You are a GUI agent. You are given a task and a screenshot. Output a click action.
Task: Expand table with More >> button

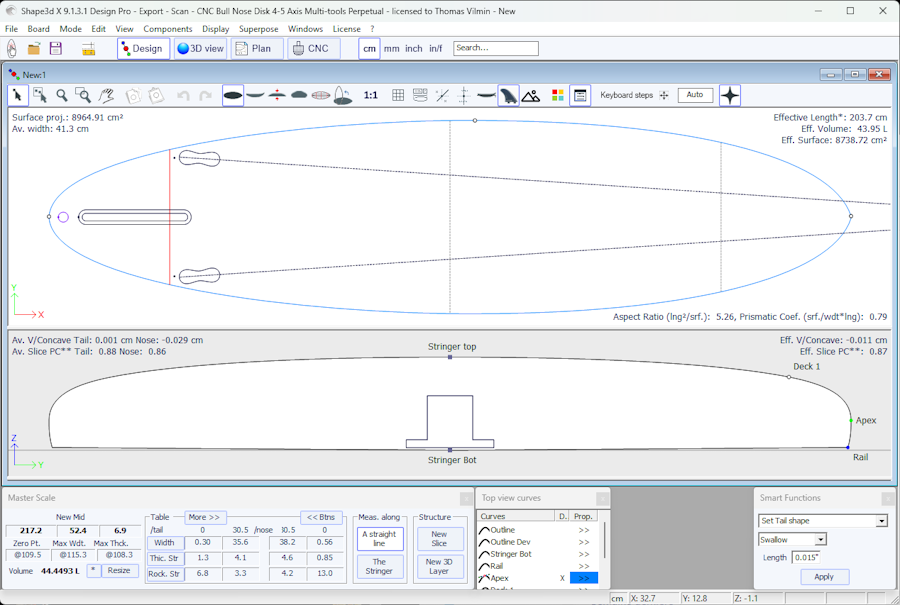(205, 517)
